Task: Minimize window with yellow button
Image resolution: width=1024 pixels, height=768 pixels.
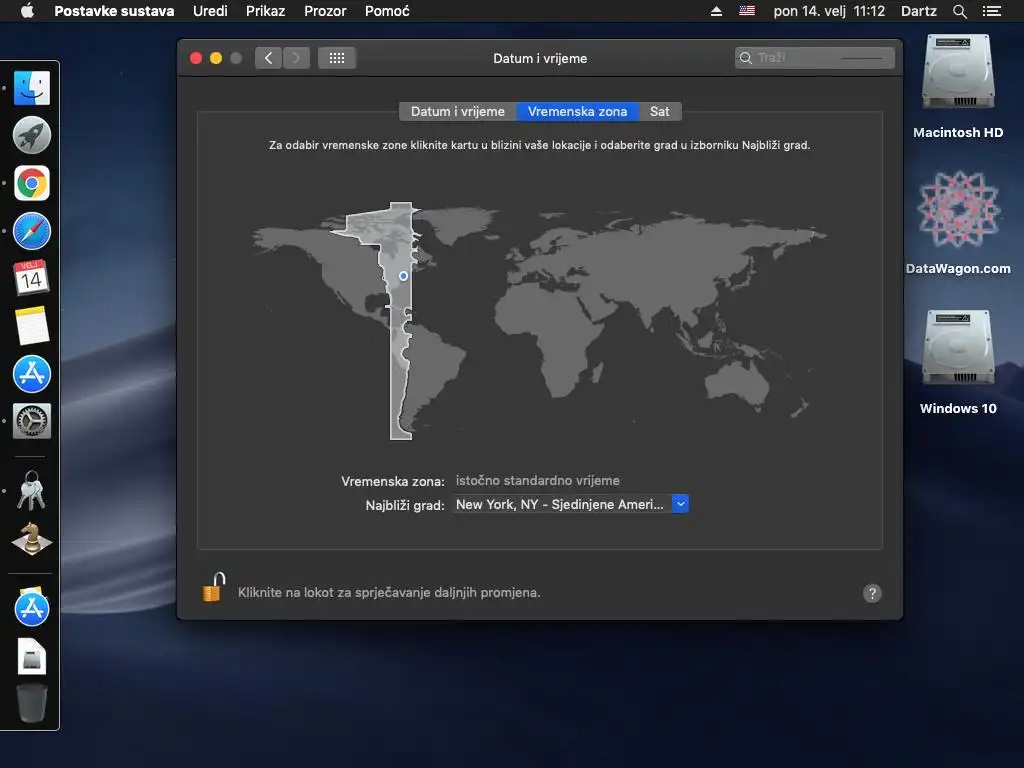Action: tap(216, 58)
